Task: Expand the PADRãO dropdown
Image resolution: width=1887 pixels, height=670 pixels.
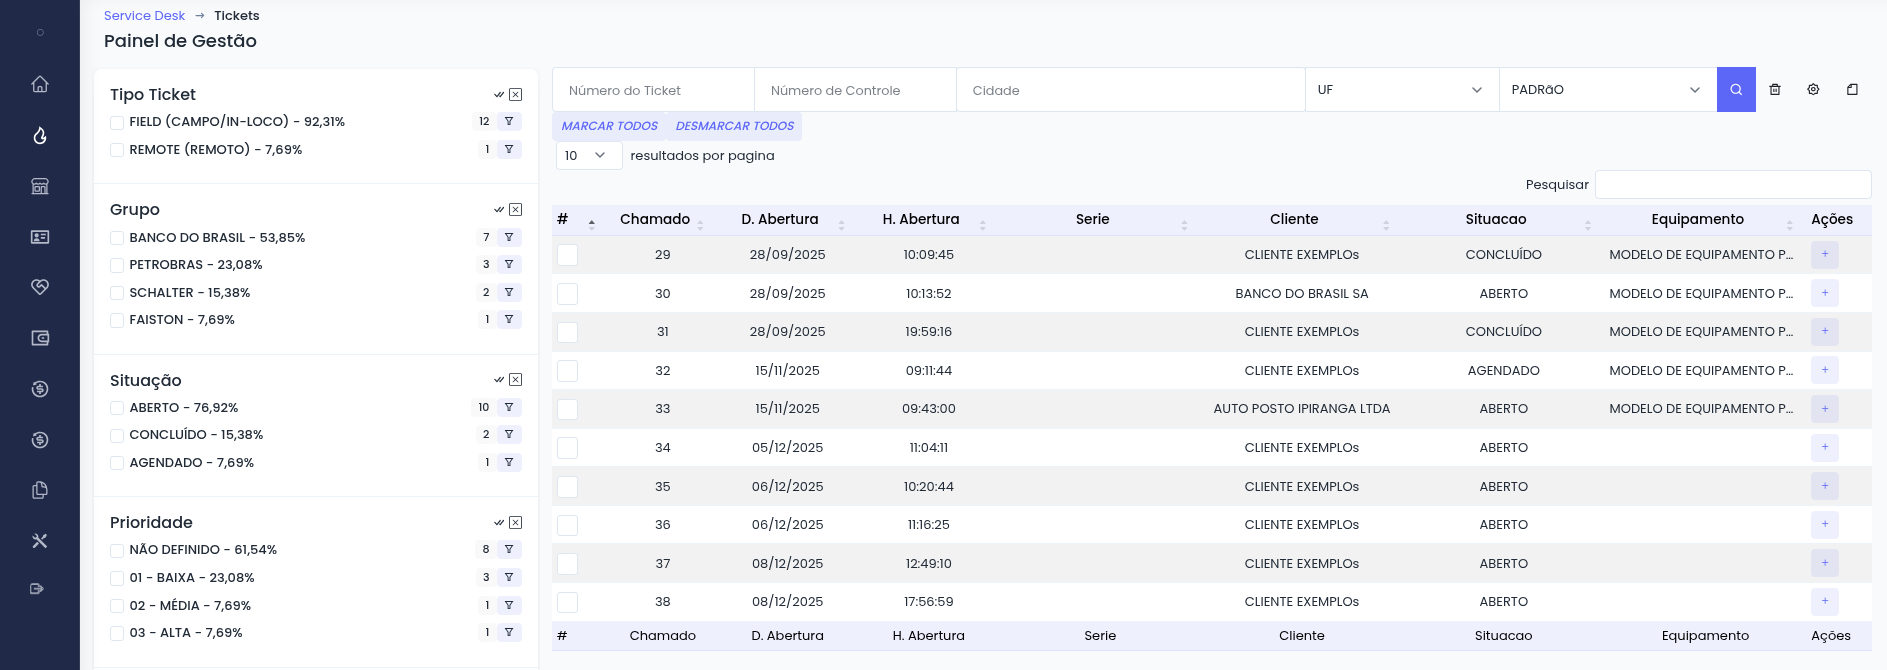Action: [1606, 90]
